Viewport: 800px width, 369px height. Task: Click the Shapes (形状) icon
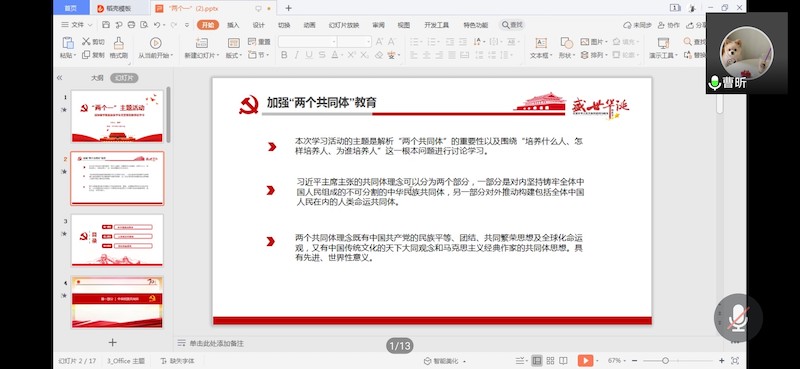pyautogui.click(x=566, y=43)
